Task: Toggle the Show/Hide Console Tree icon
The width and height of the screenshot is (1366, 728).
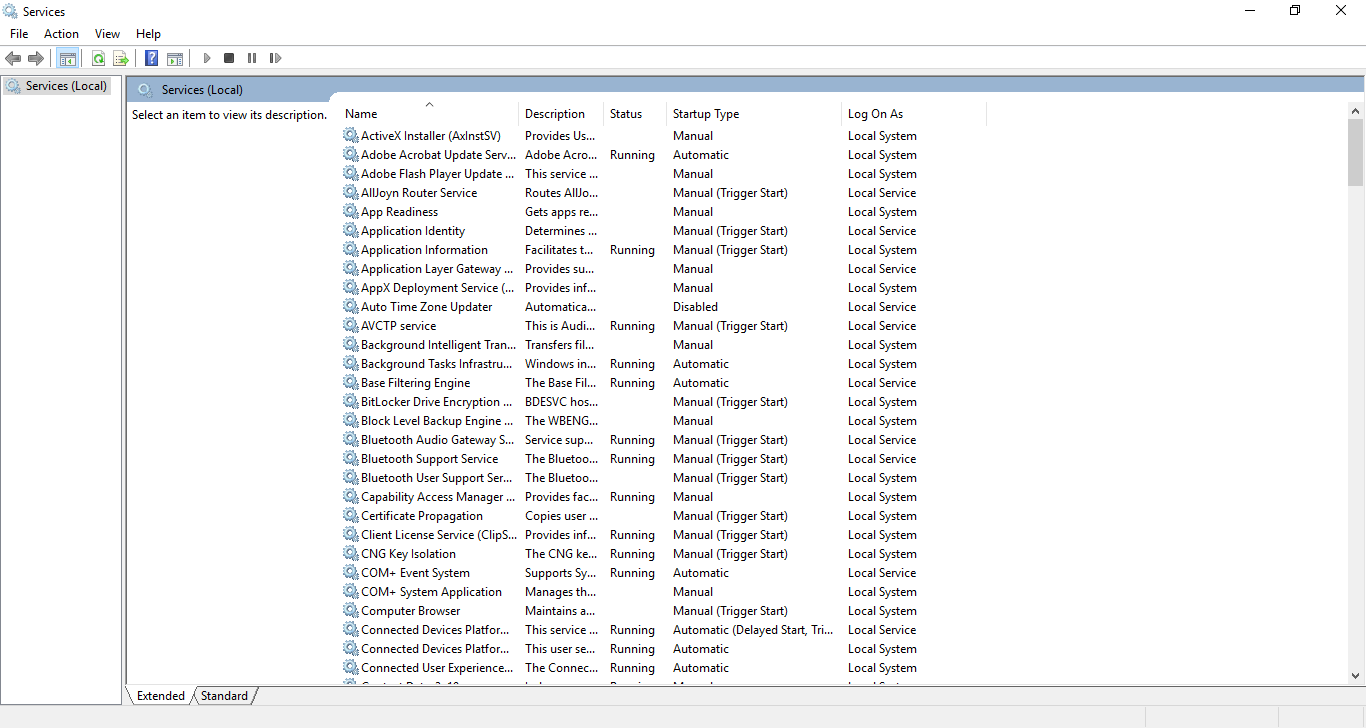Action: pos(68,59)
